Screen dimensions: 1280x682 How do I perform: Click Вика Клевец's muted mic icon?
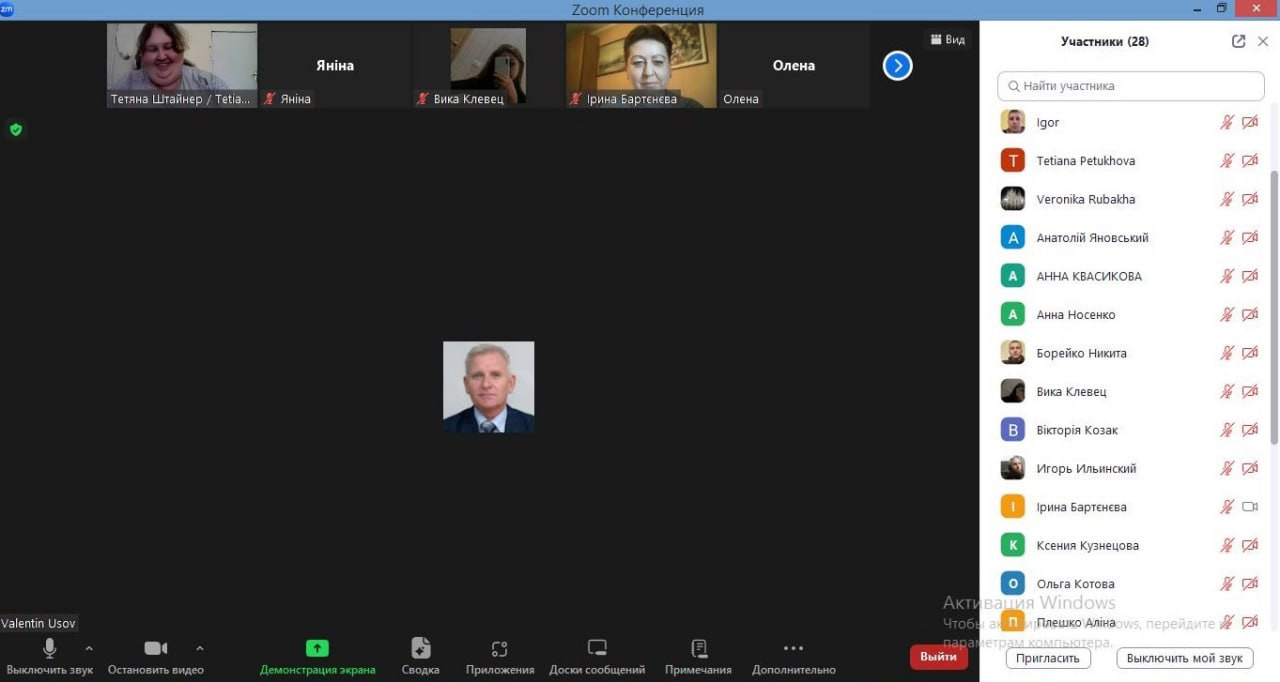[1227, 391]
